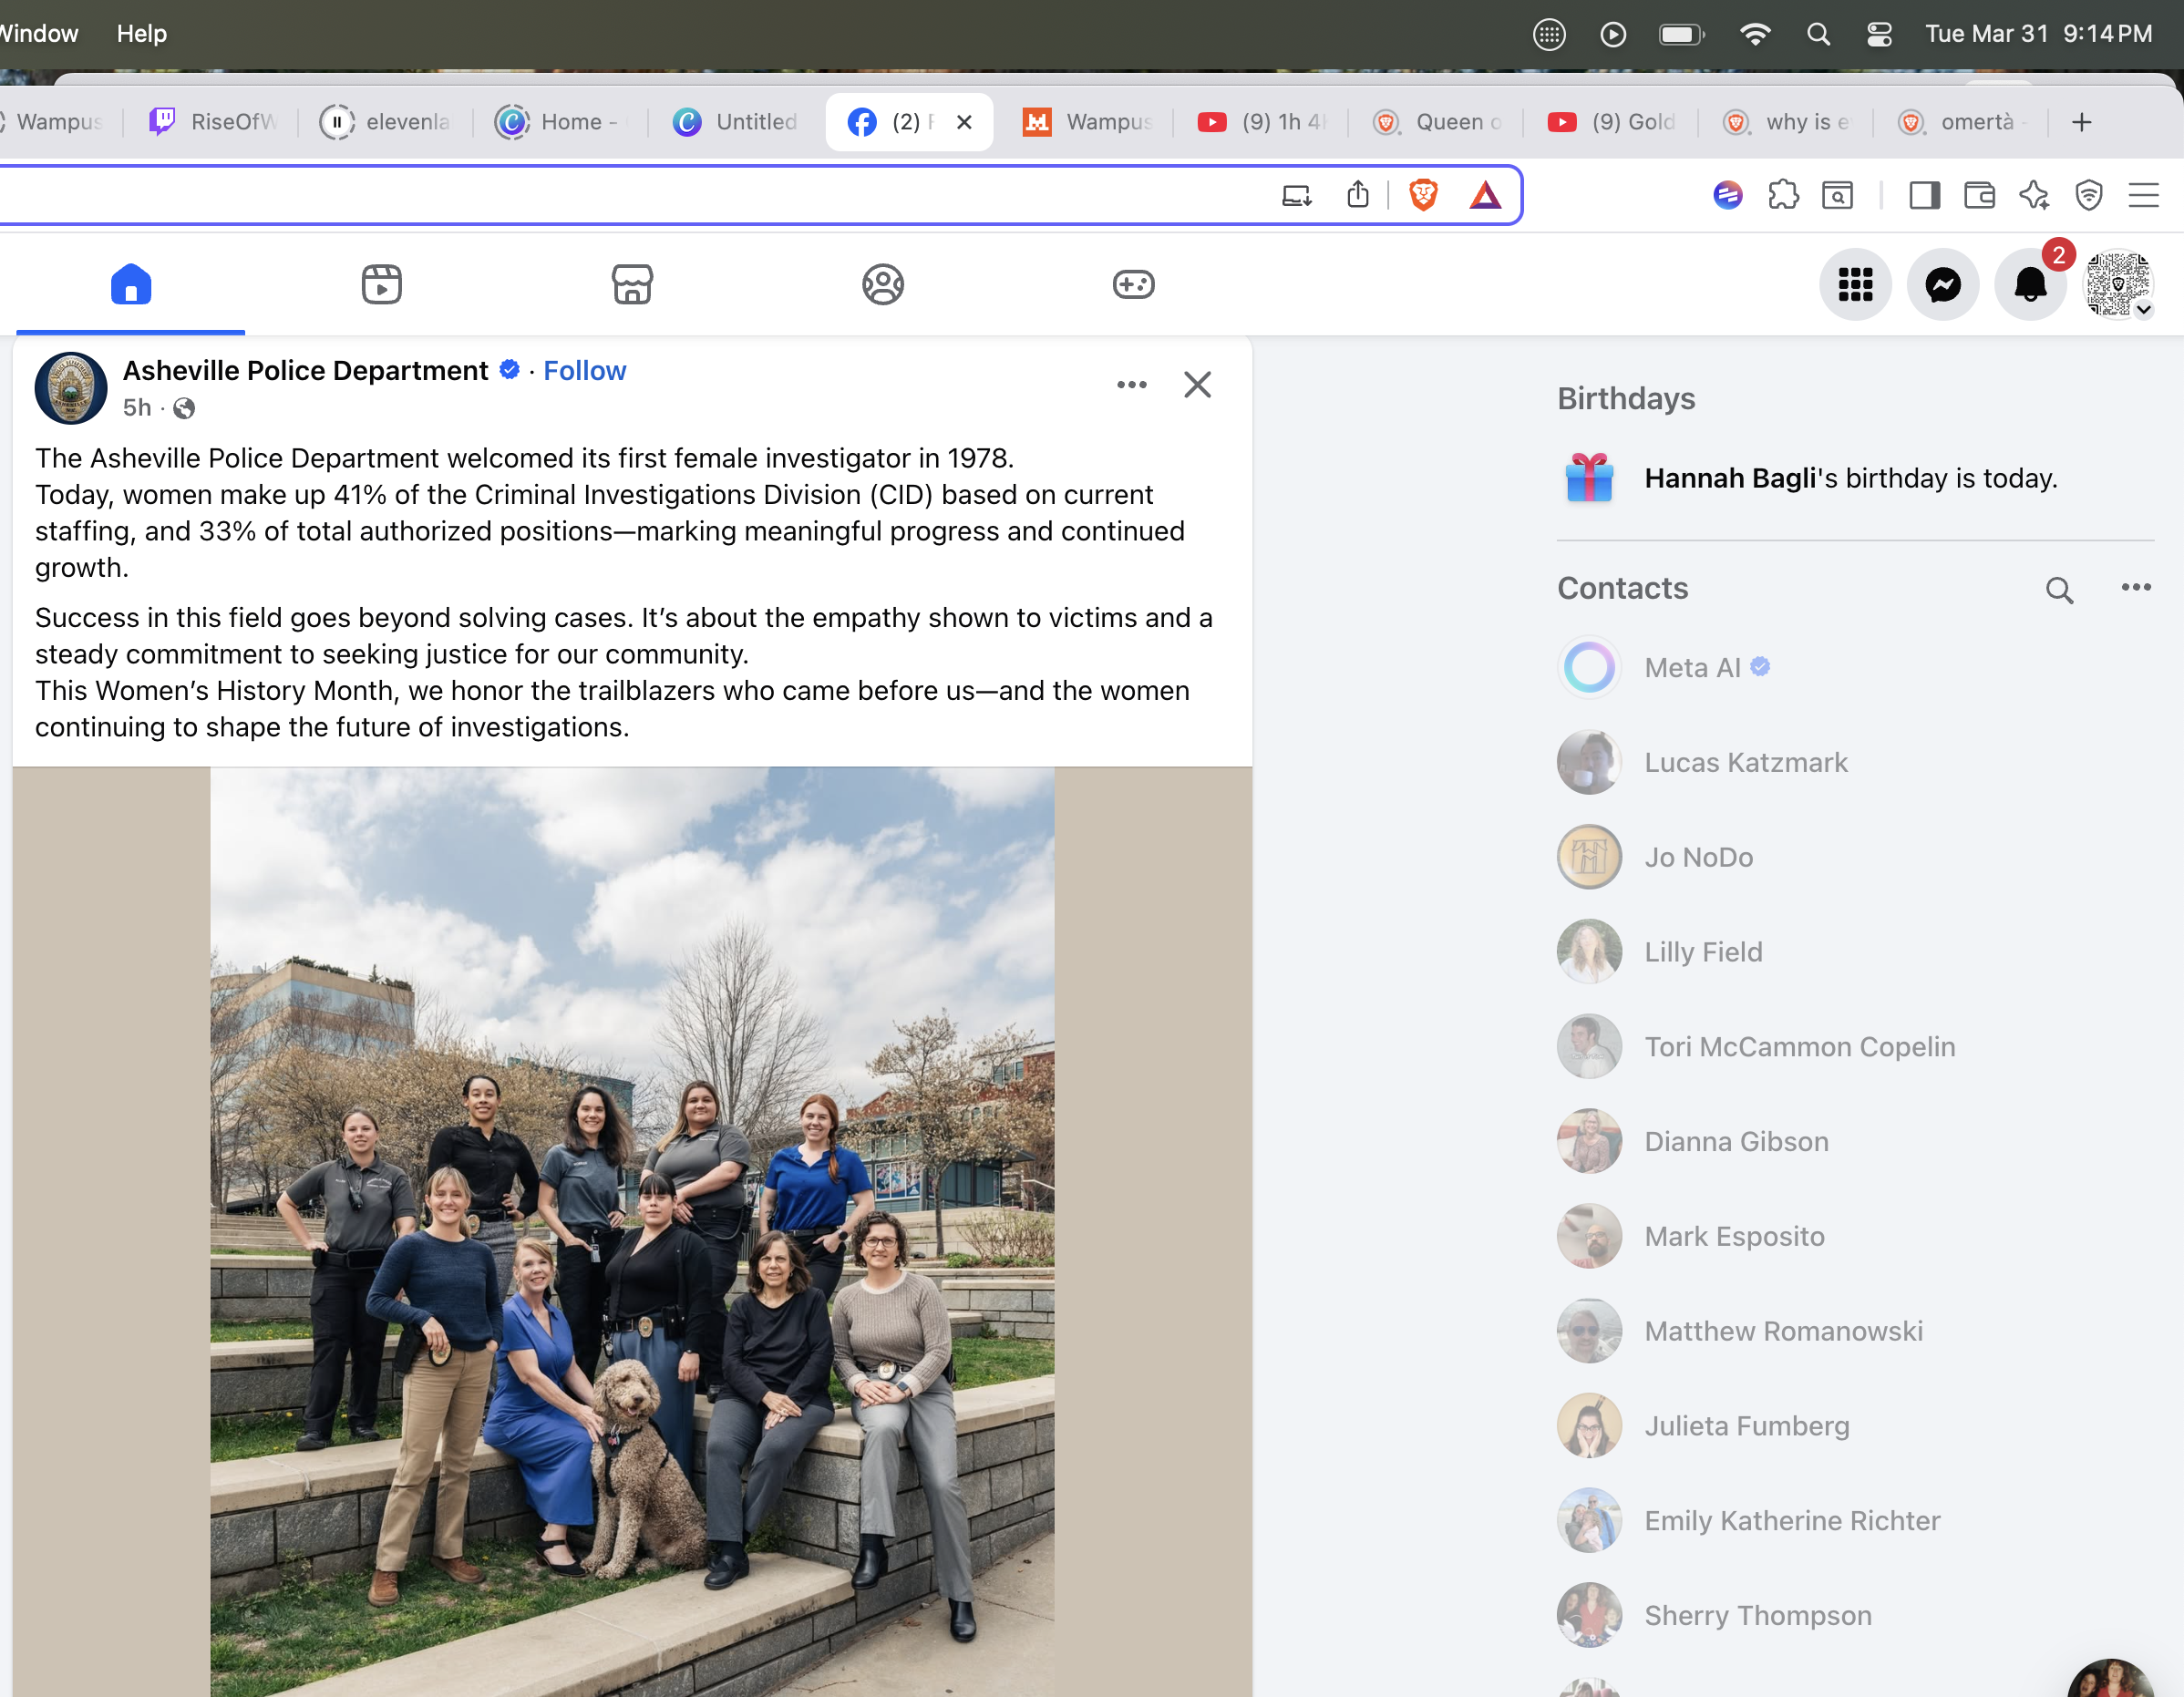This screenshot has height=1697, width=2184.
Task: Open the Groups icon
Action: coord(882,284)
